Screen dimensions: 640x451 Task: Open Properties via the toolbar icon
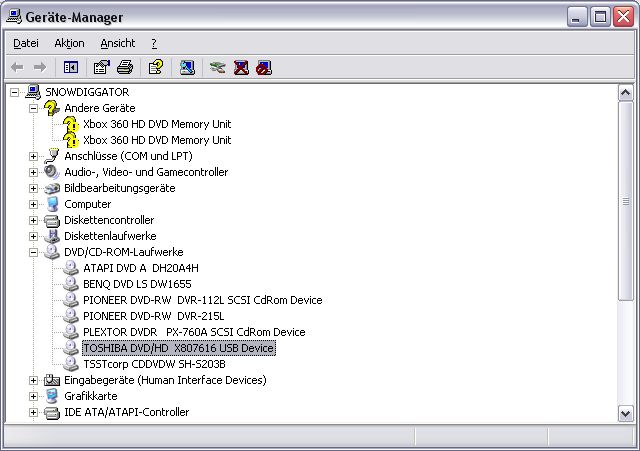point(101,67)
